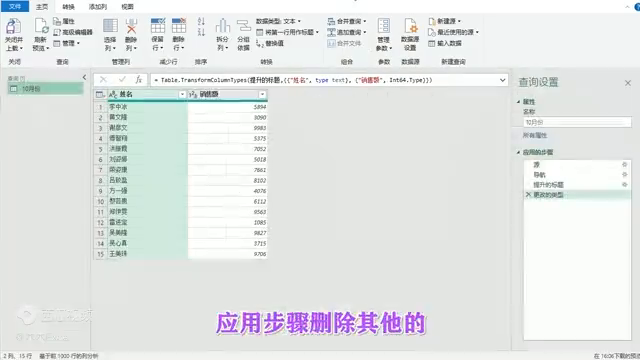Click the sales cell with value 4076
Image resolution: width=640 pixels, height=360 pixels.
coord(227,191)
